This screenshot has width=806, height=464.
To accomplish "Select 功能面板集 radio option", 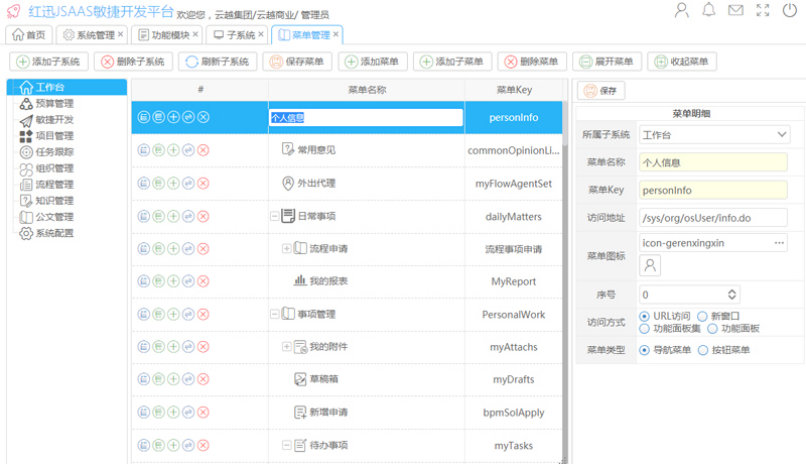I will 644,328.
